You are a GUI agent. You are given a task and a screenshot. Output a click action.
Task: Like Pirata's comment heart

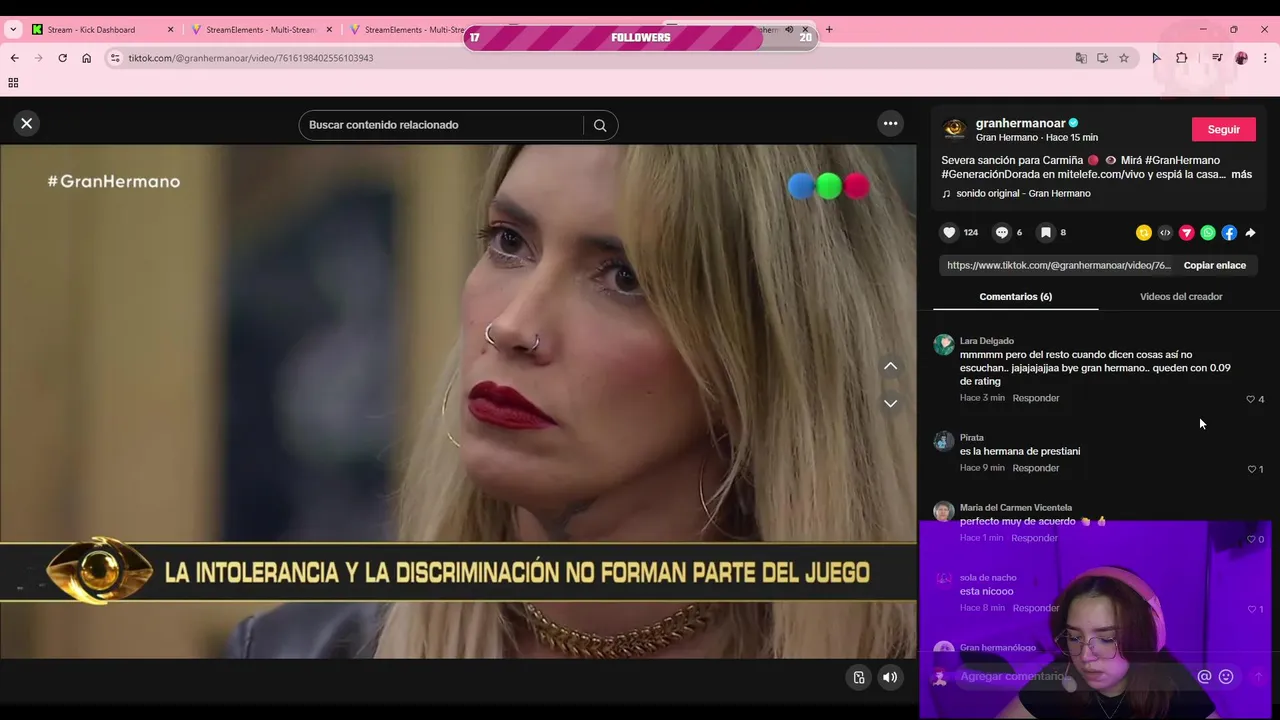[1251, 469]
